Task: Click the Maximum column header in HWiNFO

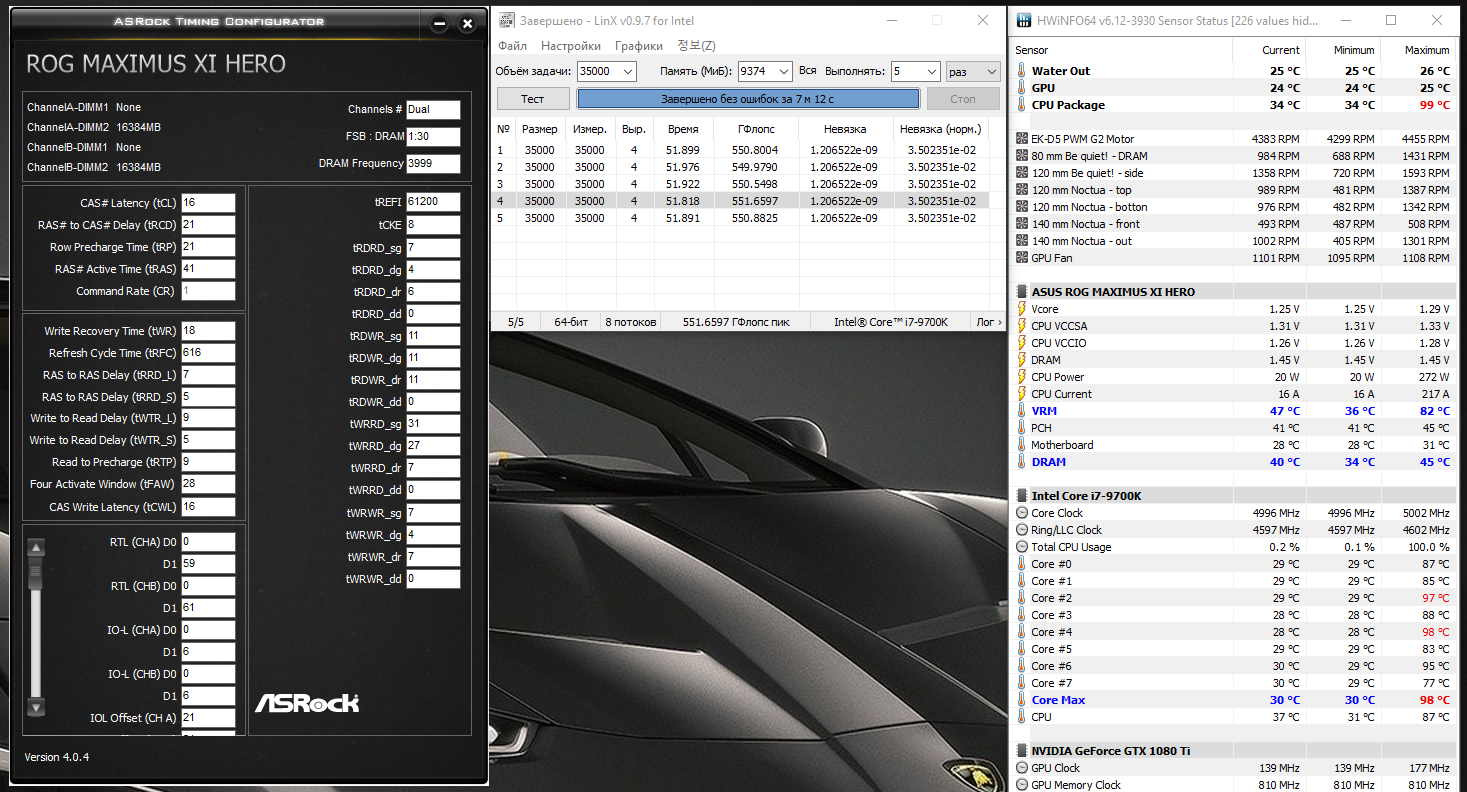Action: pyautogui.click(x=1426, y=50)
